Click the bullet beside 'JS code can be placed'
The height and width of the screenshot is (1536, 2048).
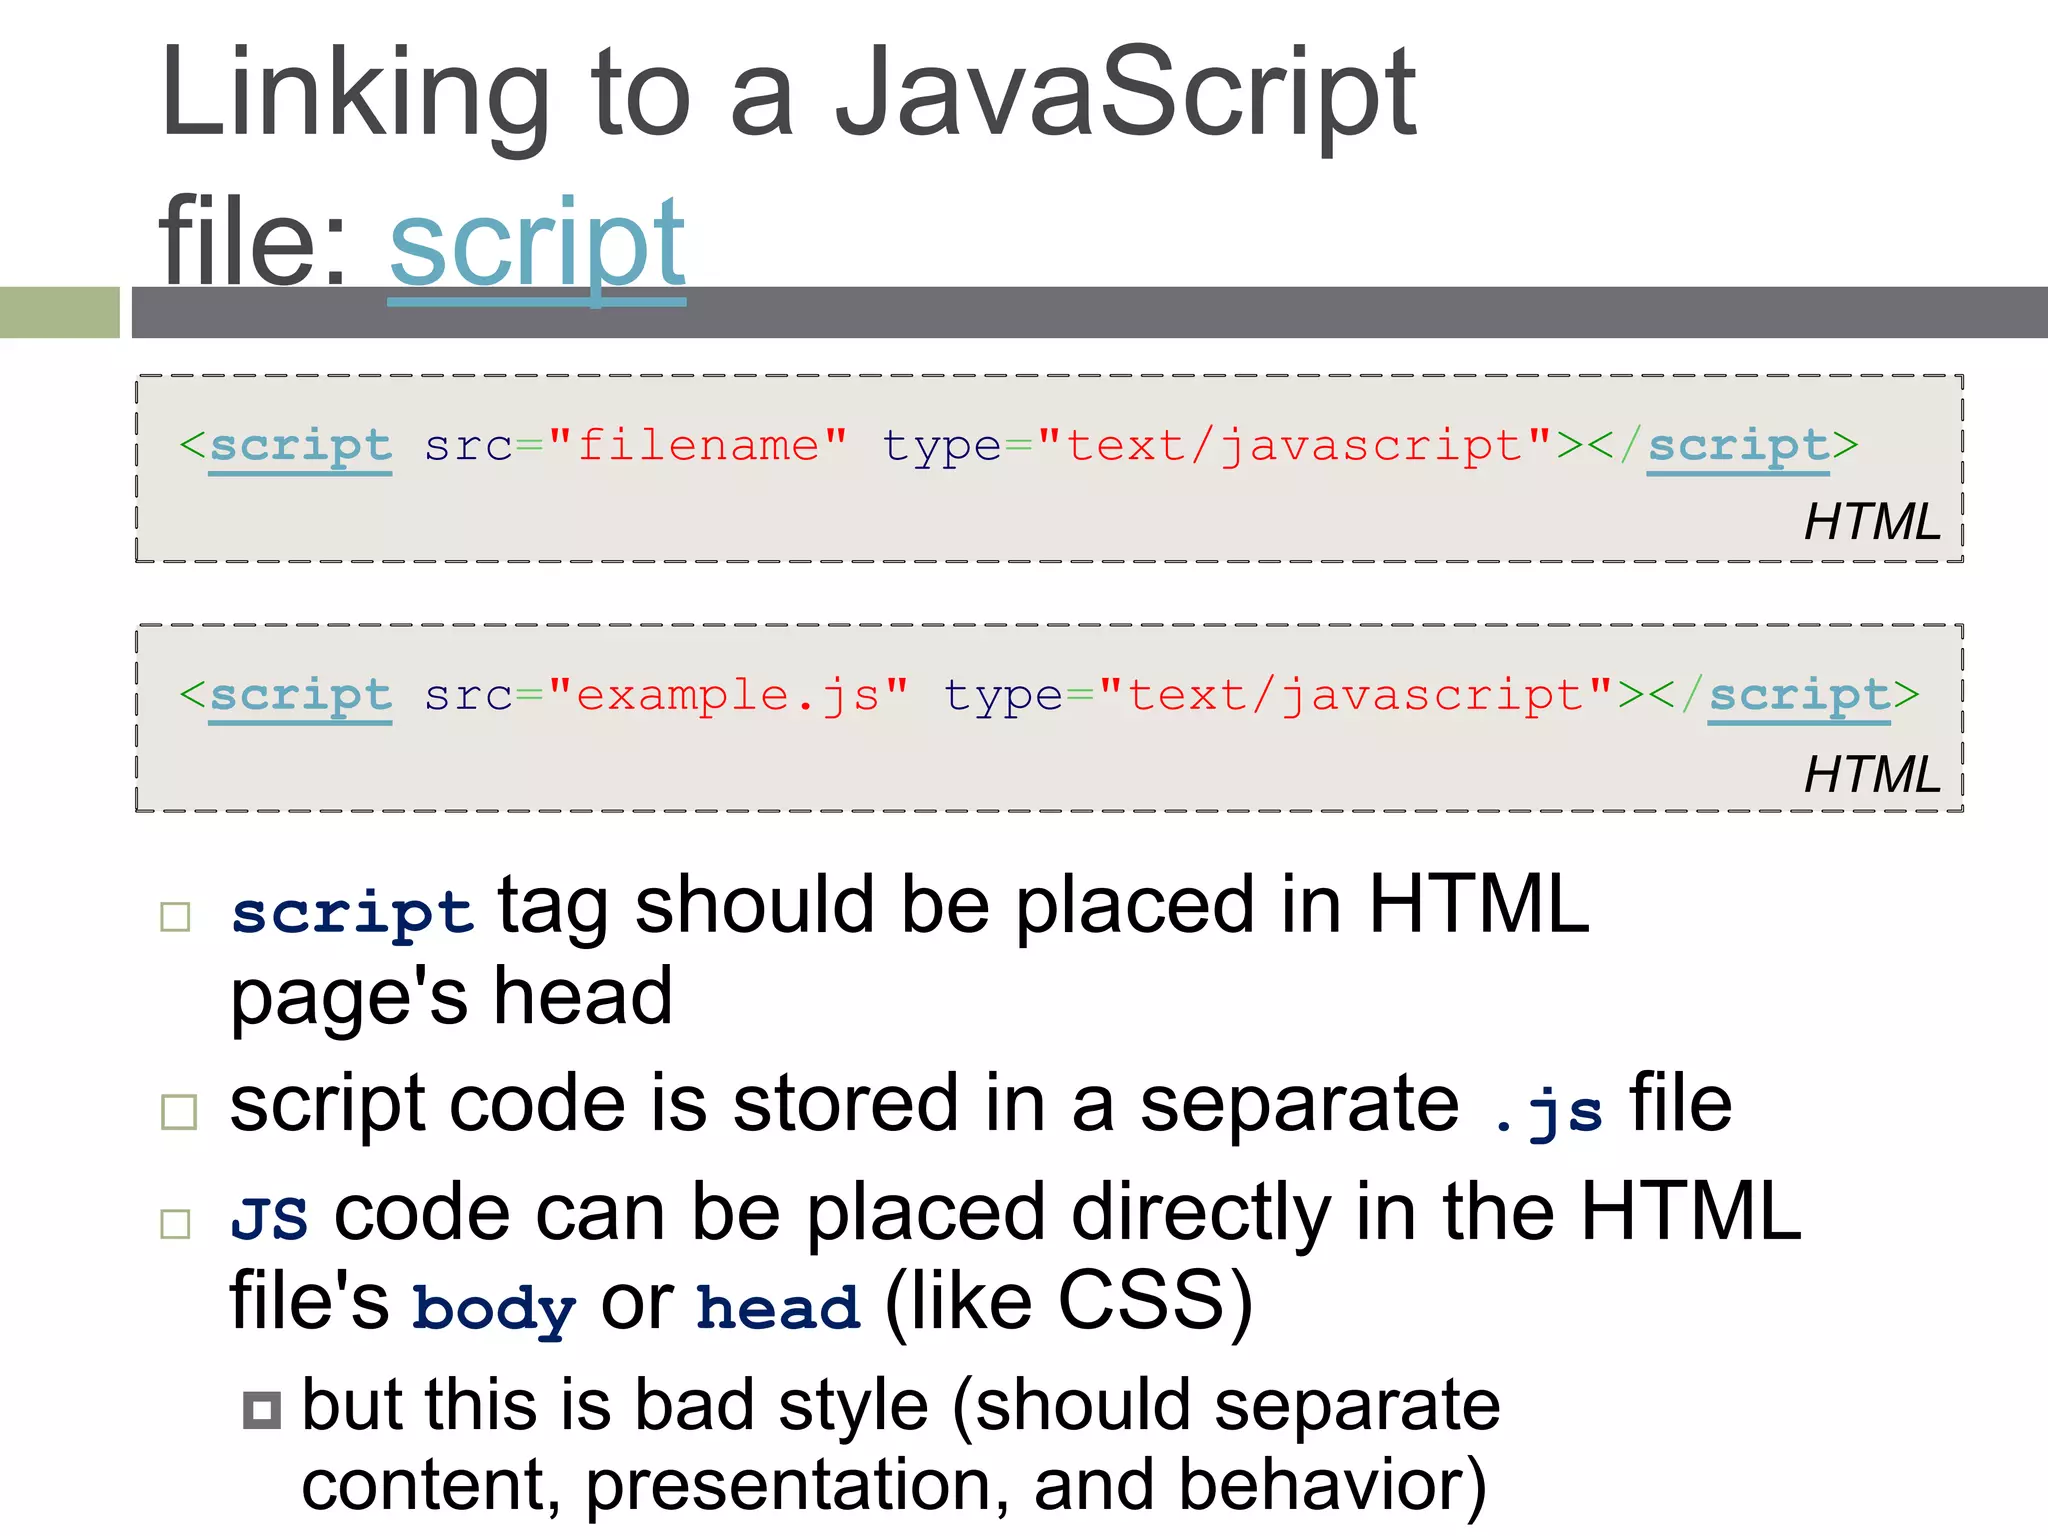click(176, 1224)
